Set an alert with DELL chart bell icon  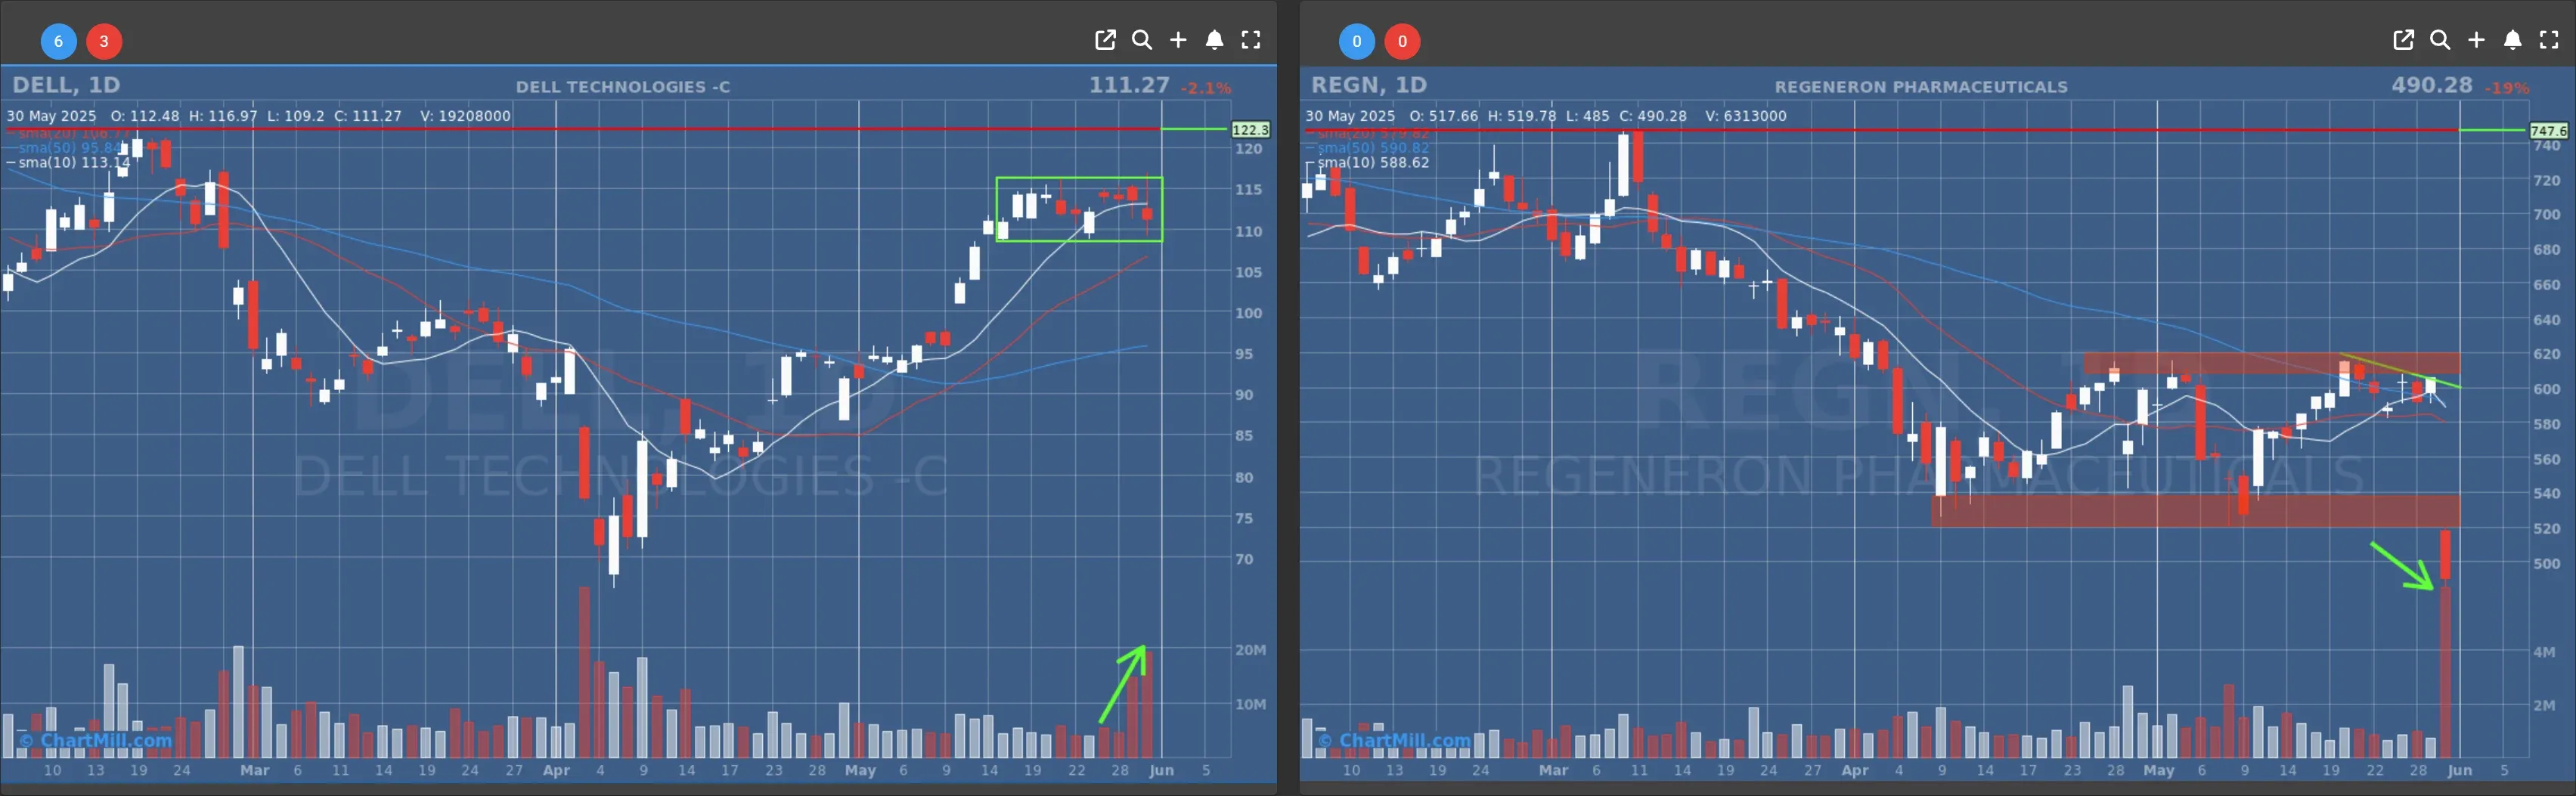[1214, 40]
